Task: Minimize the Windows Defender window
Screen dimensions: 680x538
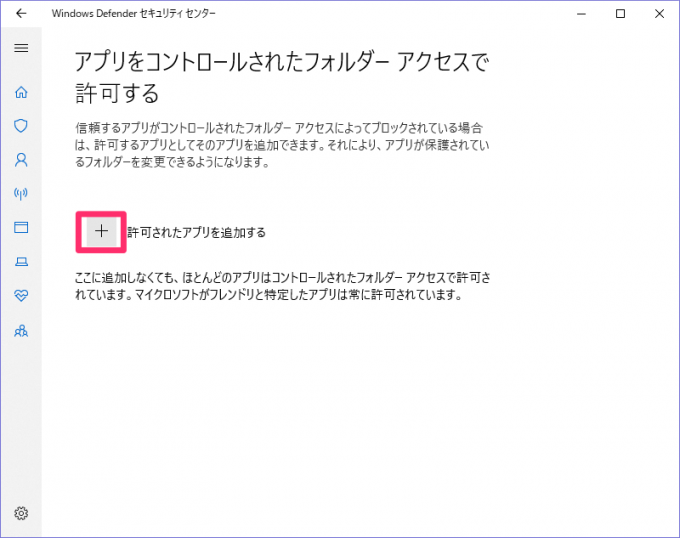Action: (x=581, y=14)
